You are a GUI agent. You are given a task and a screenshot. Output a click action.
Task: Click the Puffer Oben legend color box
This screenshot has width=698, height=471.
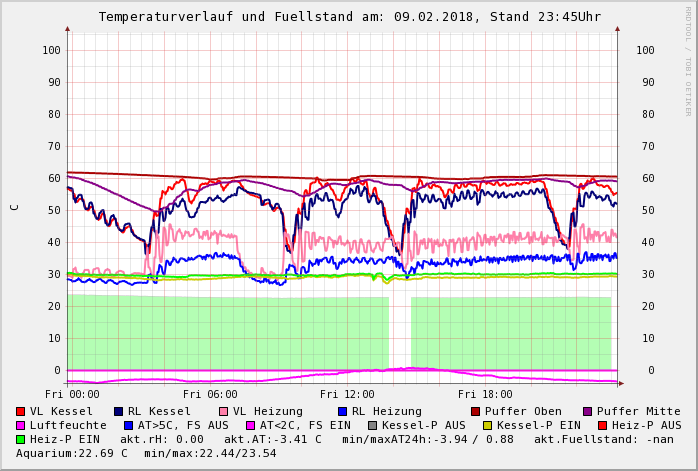tap(476, 411)
